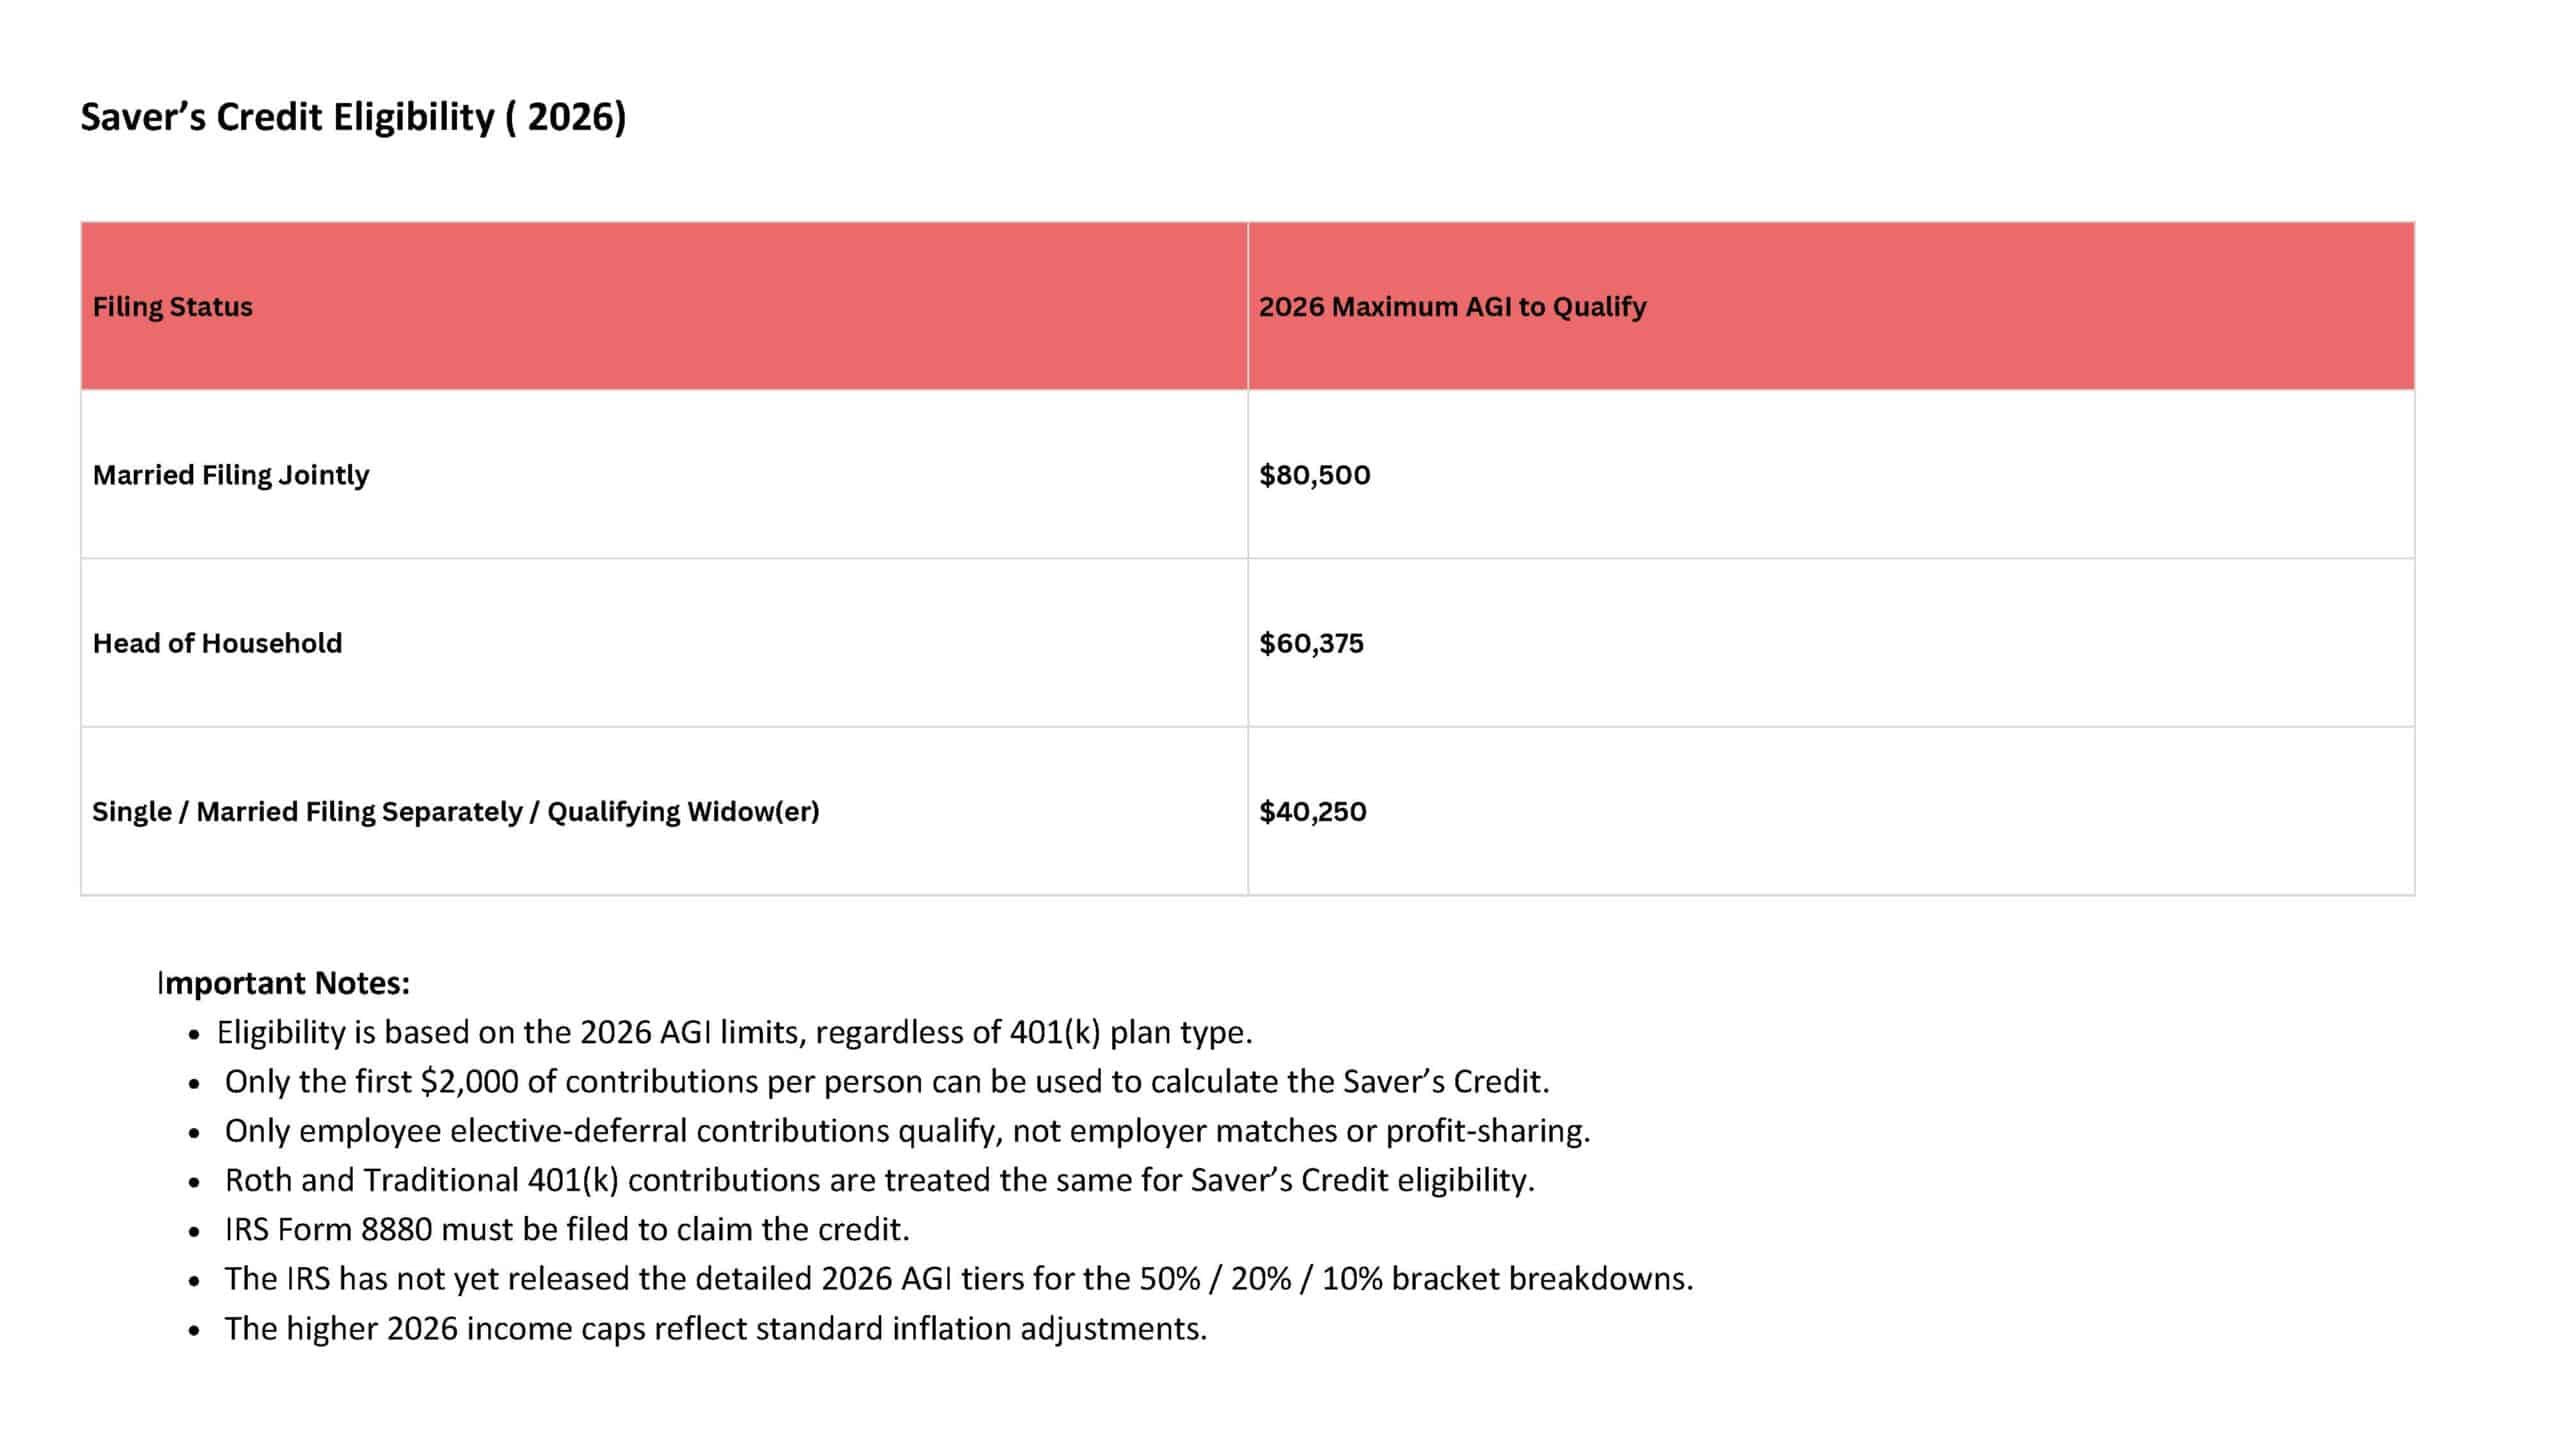Viewport: 2560px width, 1440px height.
Task: Click the note about 2026 AGI limits eligibility
Action: (x=734, y=1032)
